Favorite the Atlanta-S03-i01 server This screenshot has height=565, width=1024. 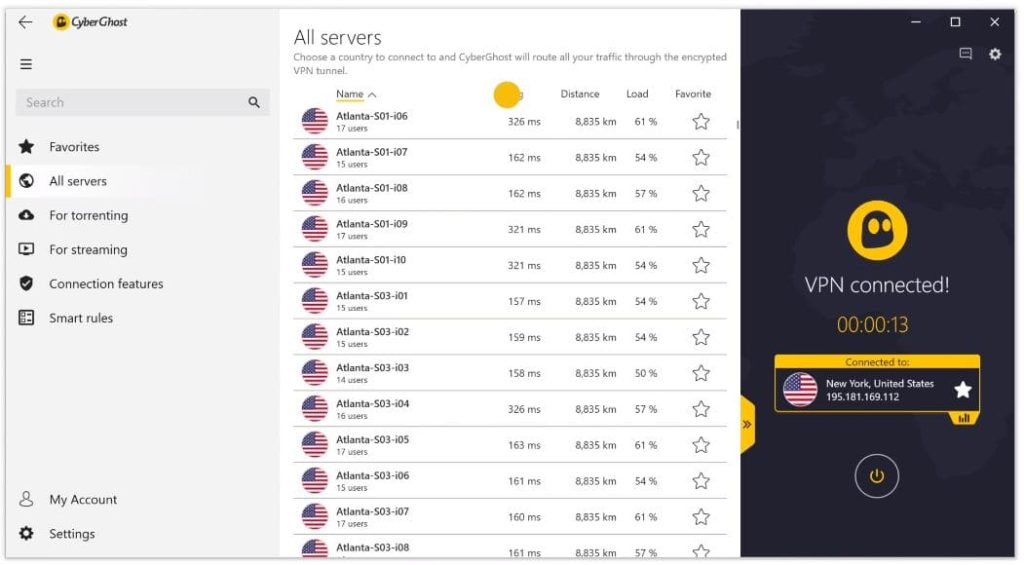(x=701, y=301)
